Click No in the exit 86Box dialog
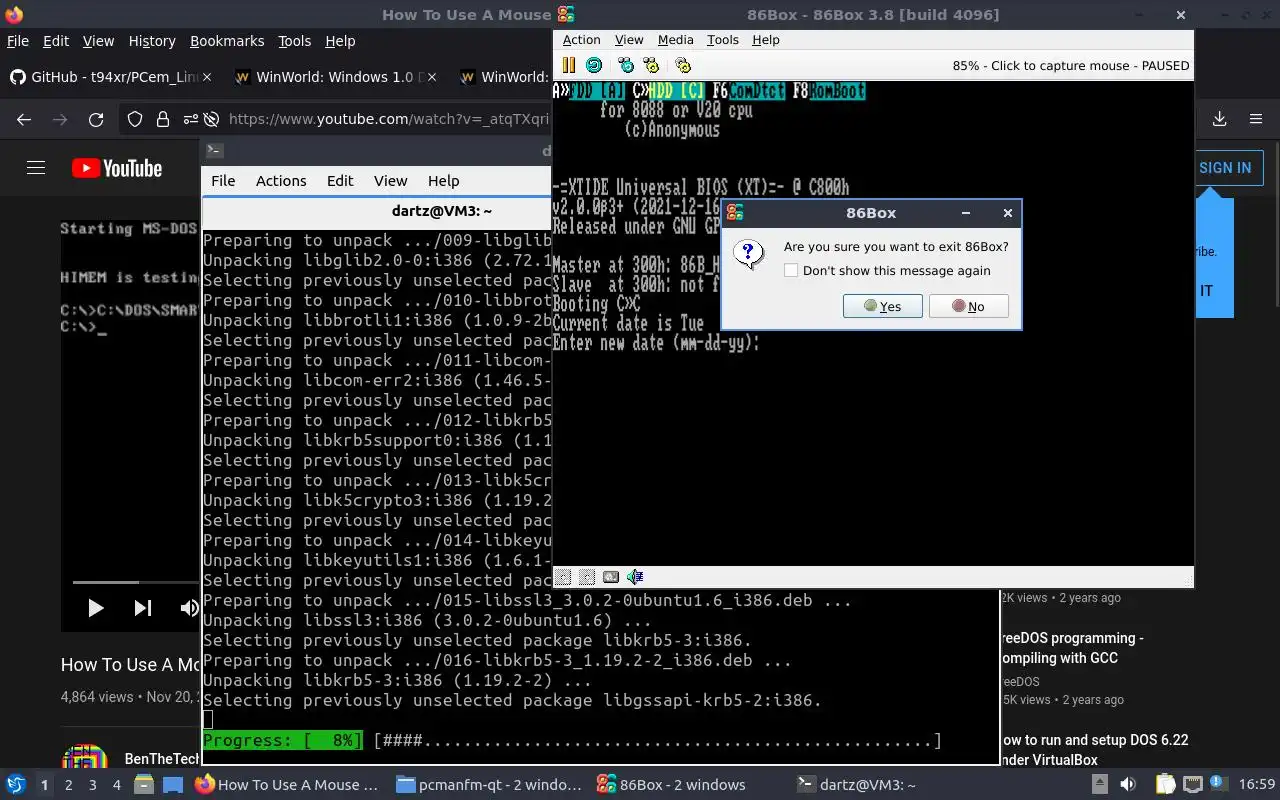1280x800 pixels. 968,306
